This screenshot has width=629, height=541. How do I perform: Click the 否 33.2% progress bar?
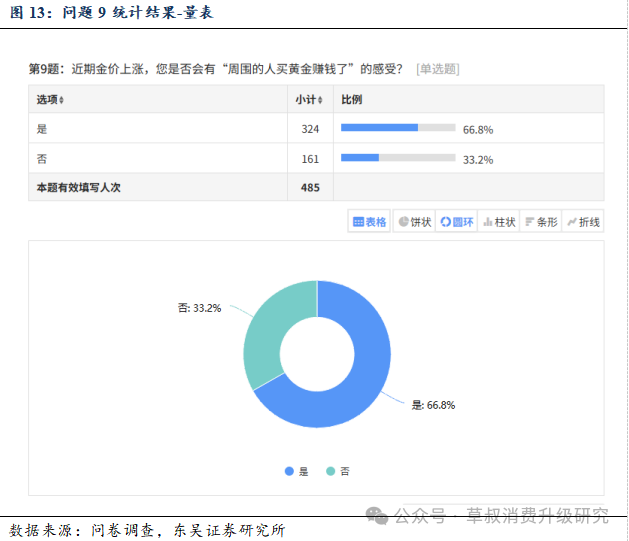398,158
